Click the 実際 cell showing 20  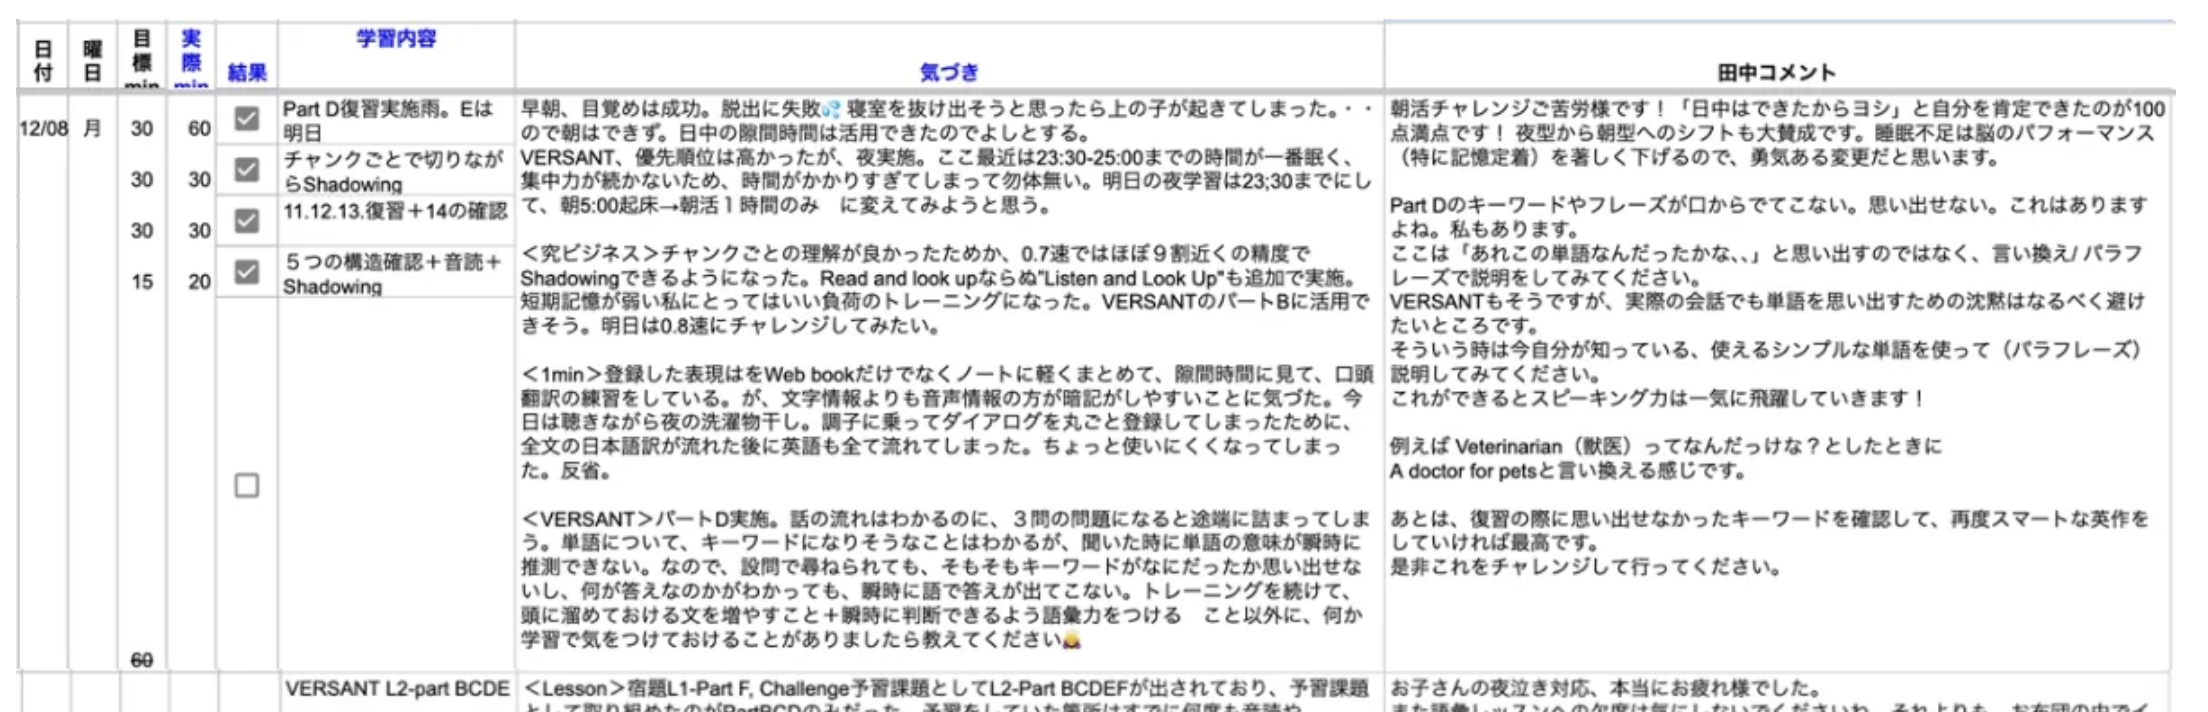(199, 282)
